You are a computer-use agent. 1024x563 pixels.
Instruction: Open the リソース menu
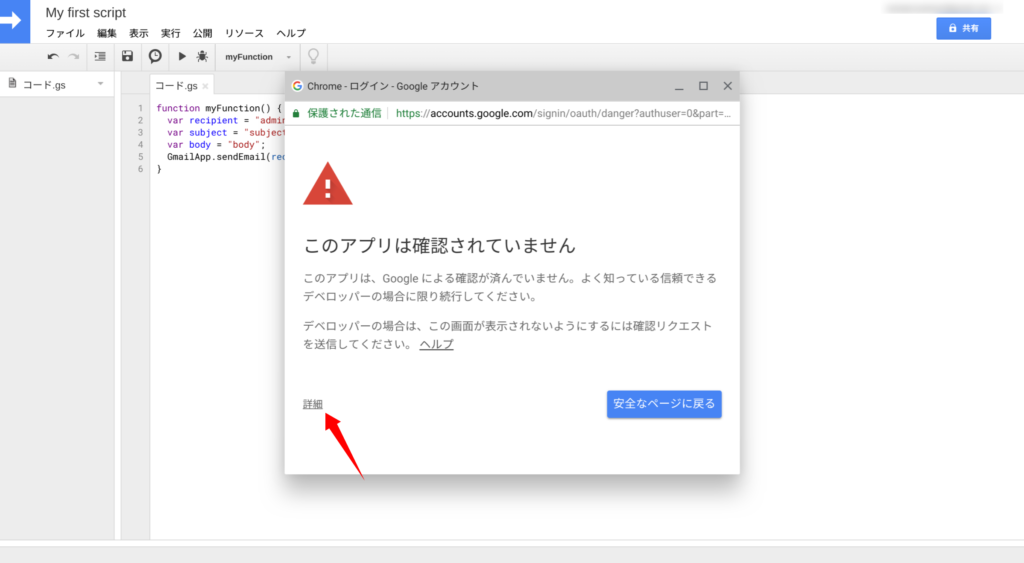coord(244,33)
